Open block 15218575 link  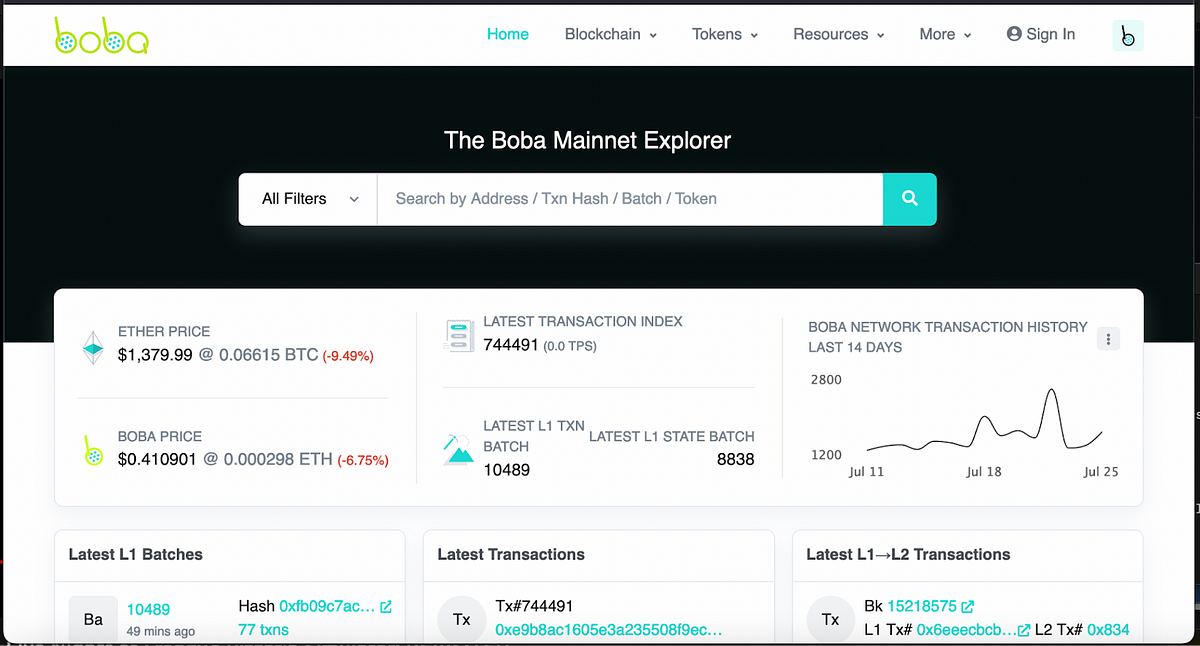pos(922,606)
